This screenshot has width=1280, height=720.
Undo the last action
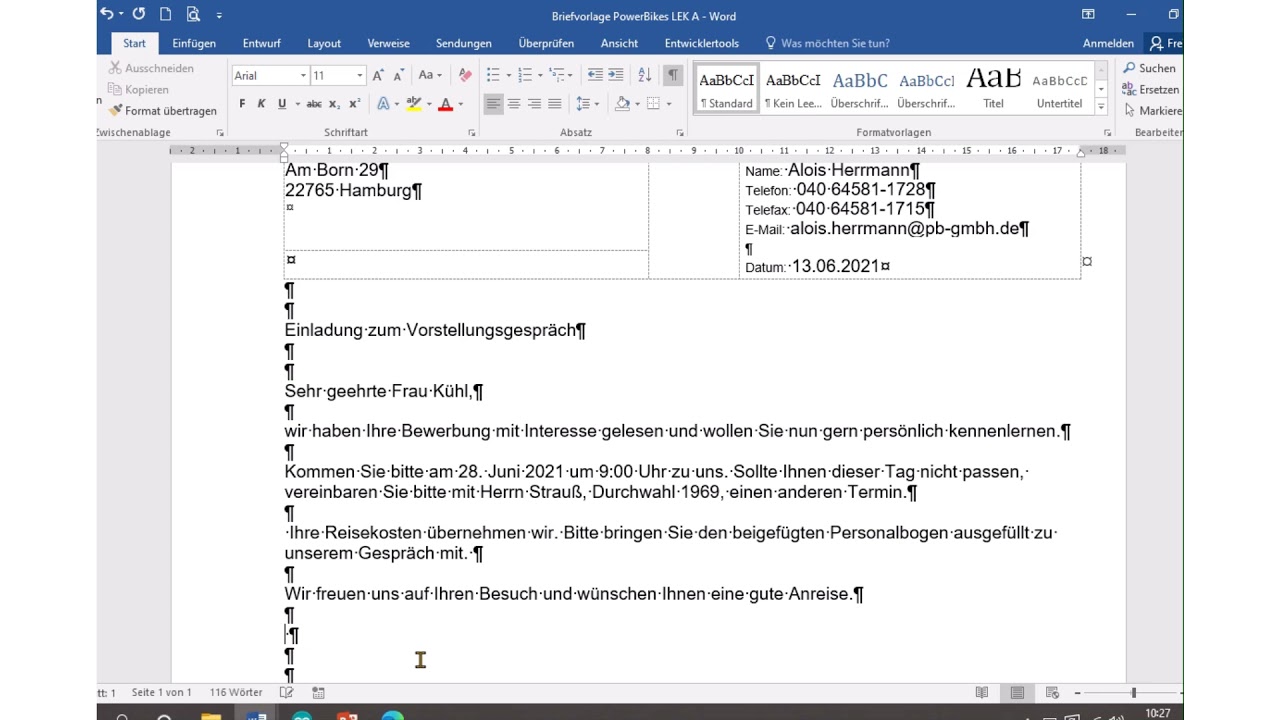(107, 14)
